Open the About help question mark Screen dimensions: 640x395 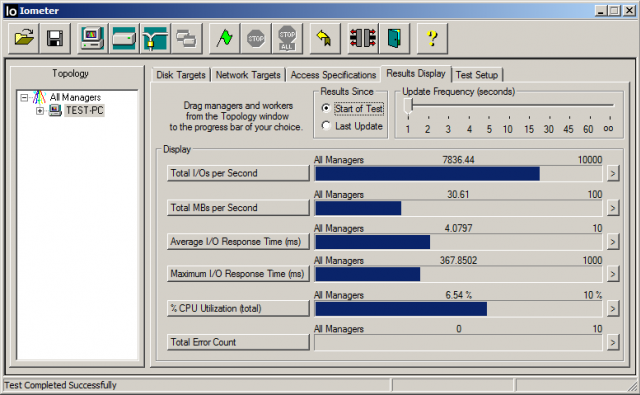click(x=432, y=38)
